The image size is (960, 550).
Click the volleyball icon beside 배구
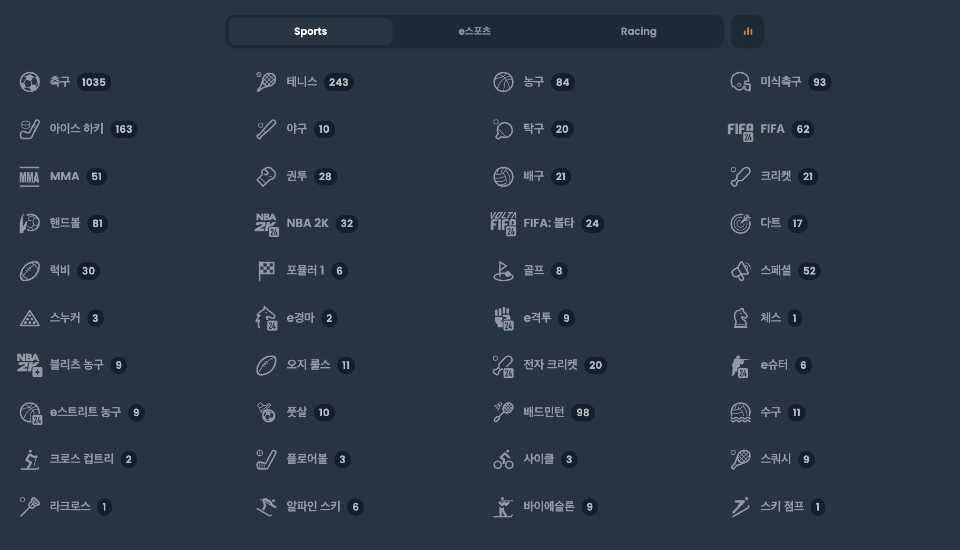pos(503,176)
